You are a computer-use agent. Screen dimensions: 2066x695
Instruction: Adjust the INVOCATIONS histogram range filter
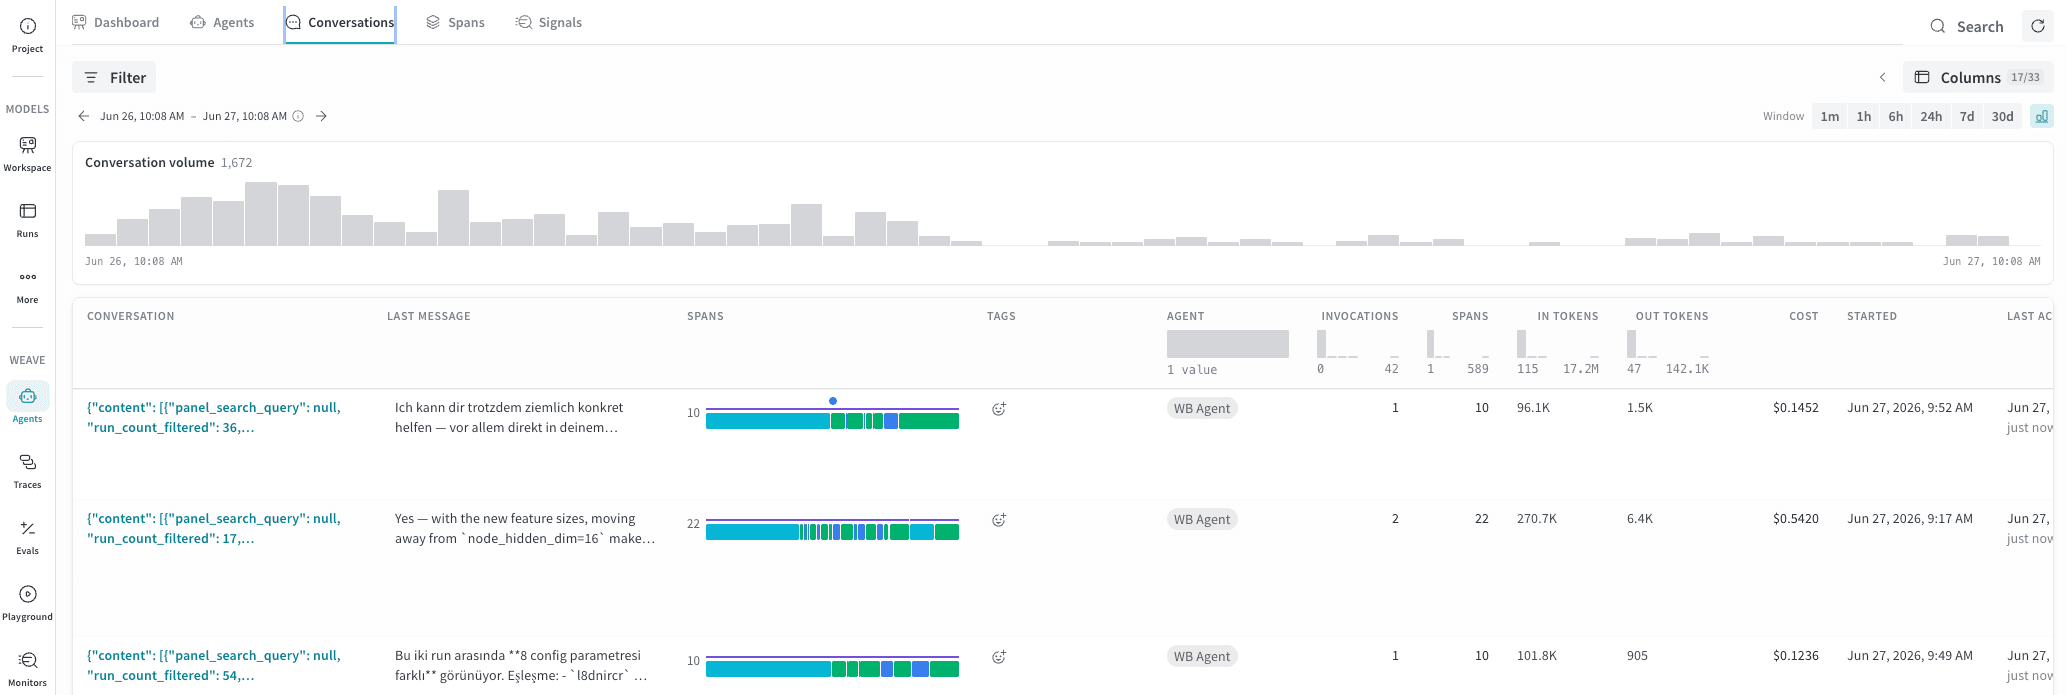pos(1358,344)
